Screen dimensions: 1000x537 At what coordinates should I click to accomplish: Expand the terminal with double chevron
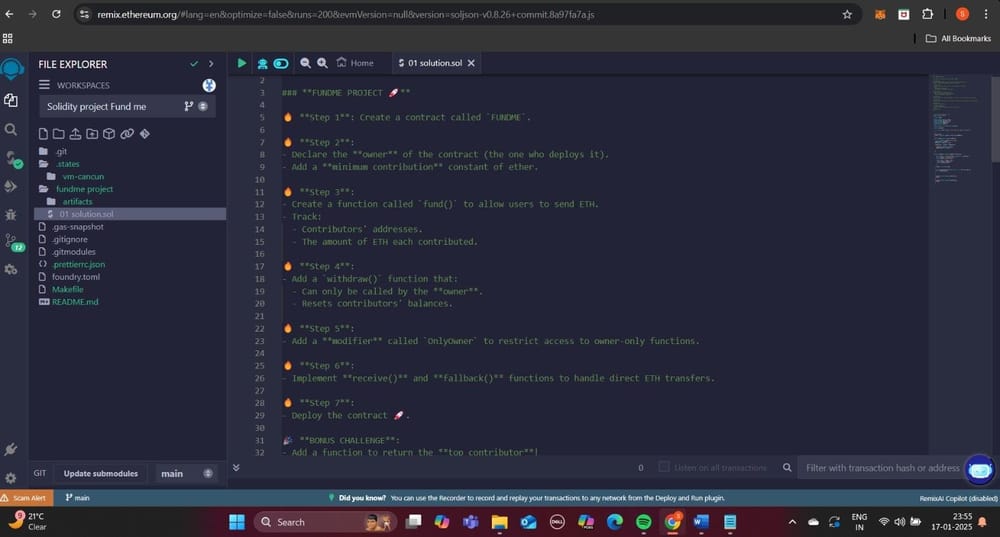pos(236,467)
